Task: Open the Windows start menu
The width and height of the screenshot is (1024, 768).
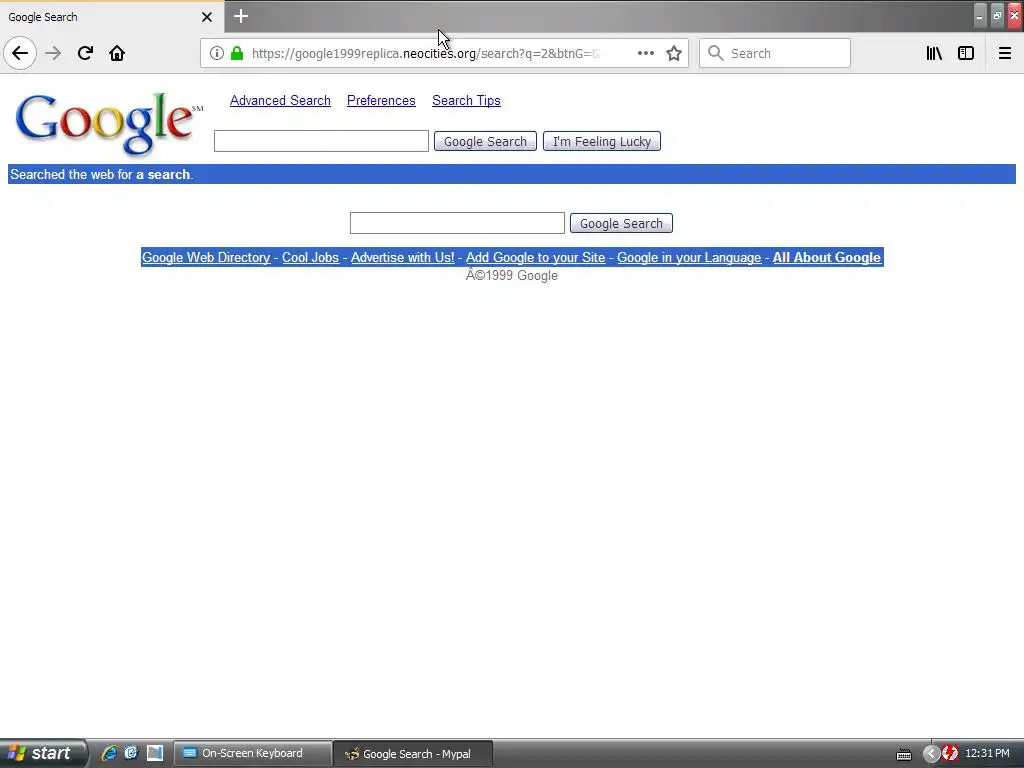Action: click(43, 754)
